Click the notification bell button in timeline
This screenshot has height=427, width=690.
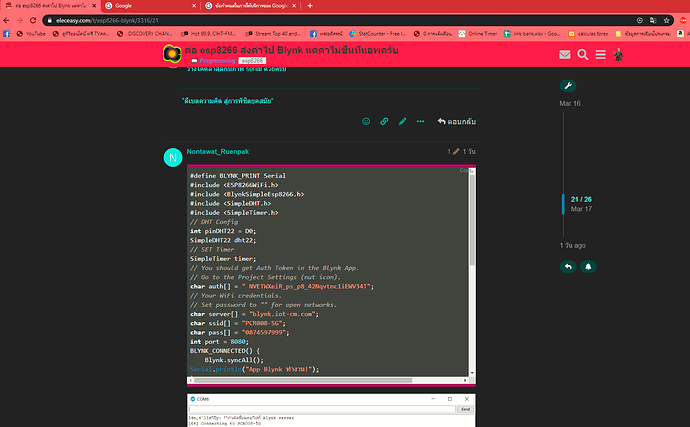[588, 267]
